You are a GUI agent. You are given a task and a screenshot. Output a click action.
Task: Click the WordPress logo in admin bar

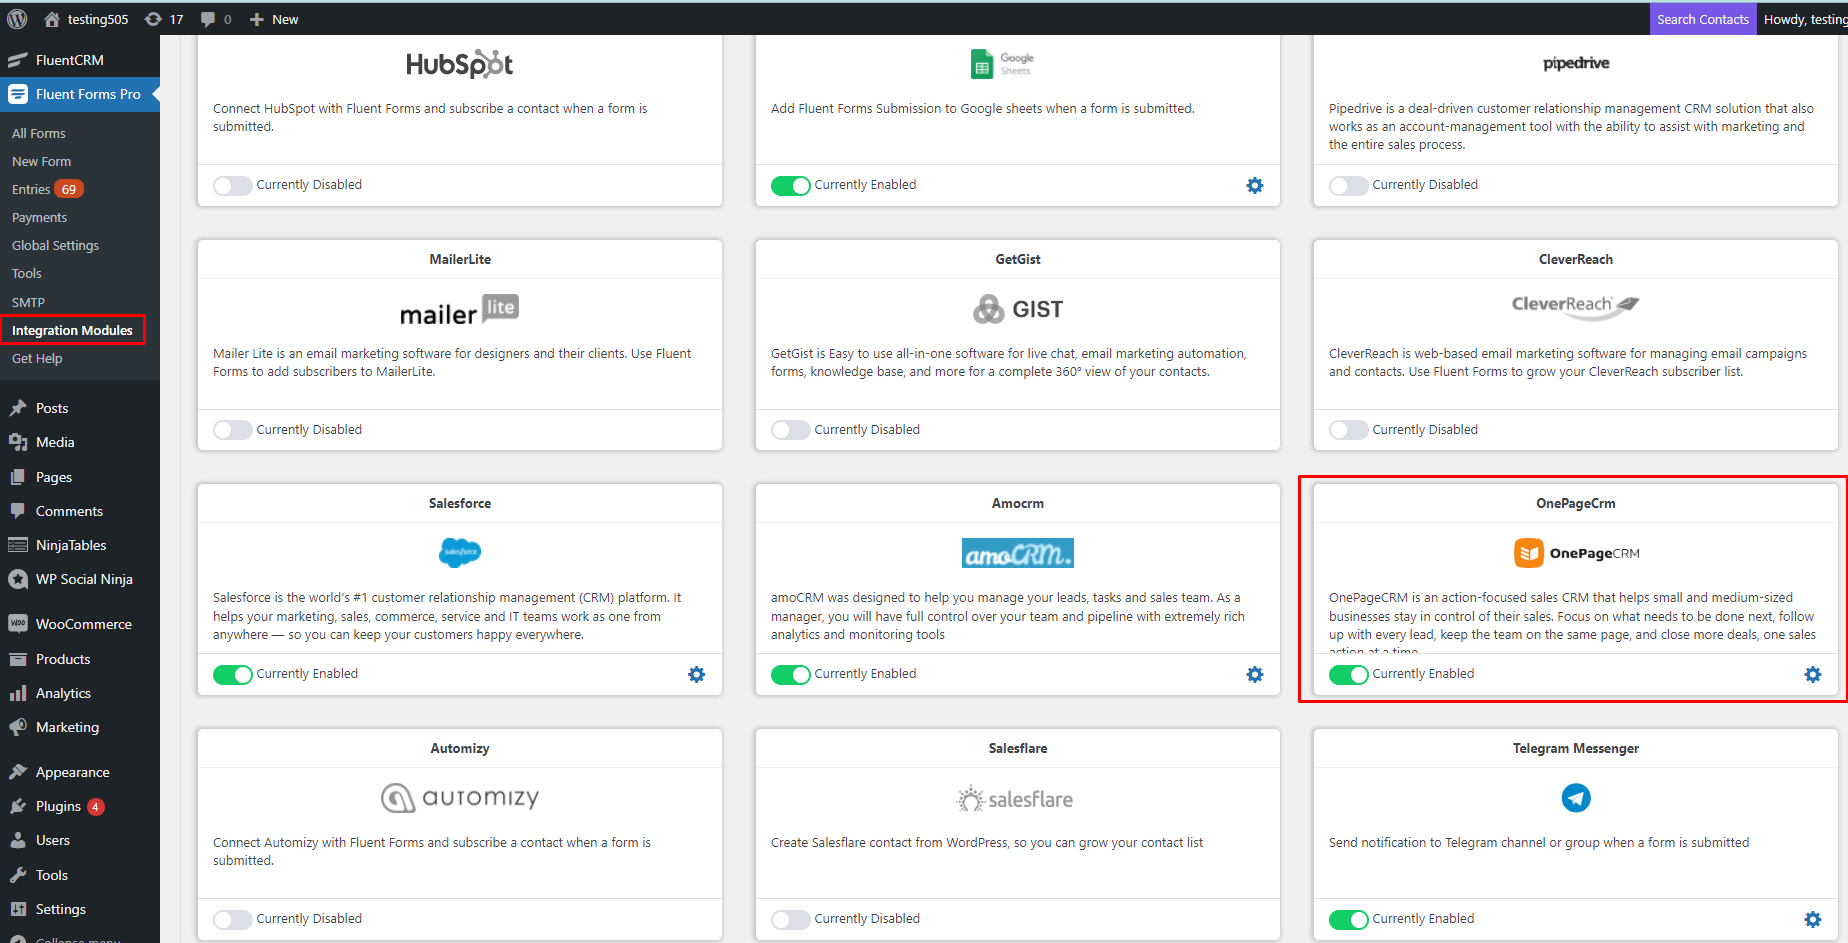click(17, 18)
